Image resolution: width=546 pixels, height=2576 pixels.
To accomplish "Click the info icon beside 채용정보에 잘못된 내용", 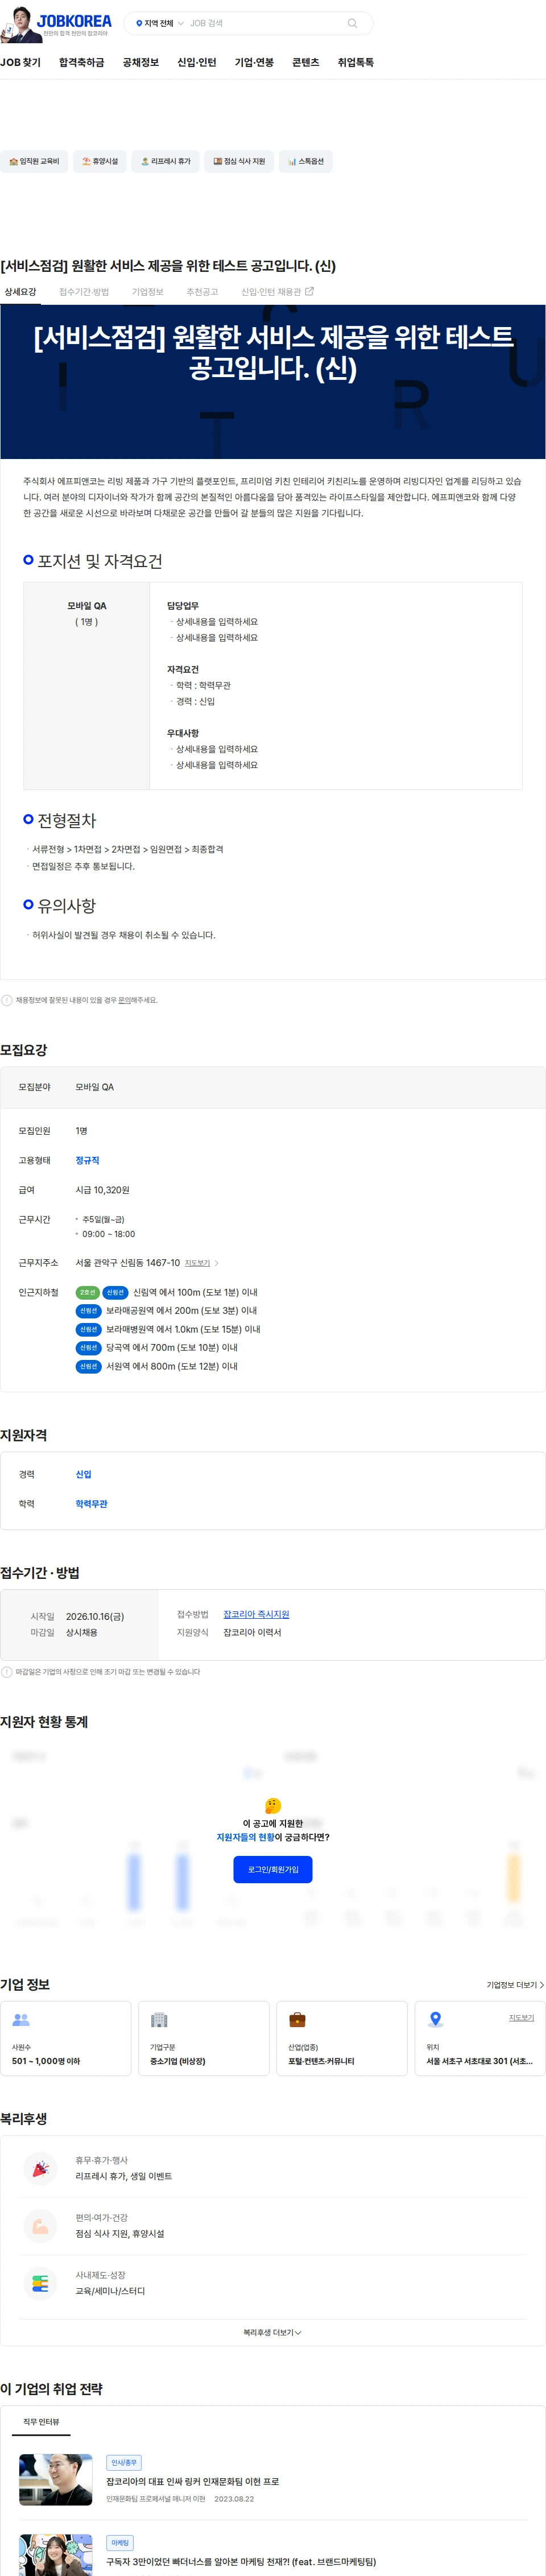I will click(x=7, y=1000).
